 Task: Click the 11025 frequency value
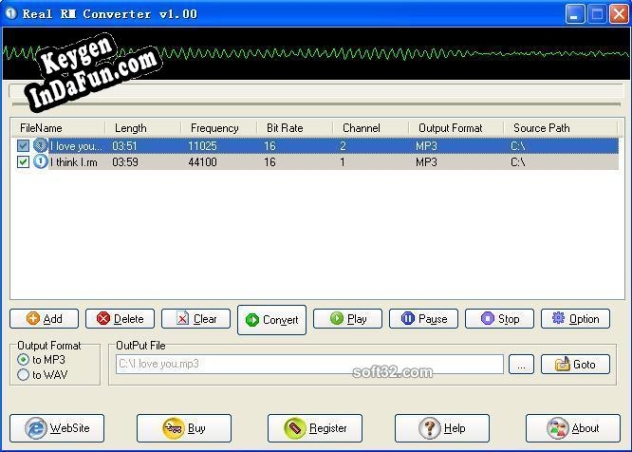pos(202,146)
